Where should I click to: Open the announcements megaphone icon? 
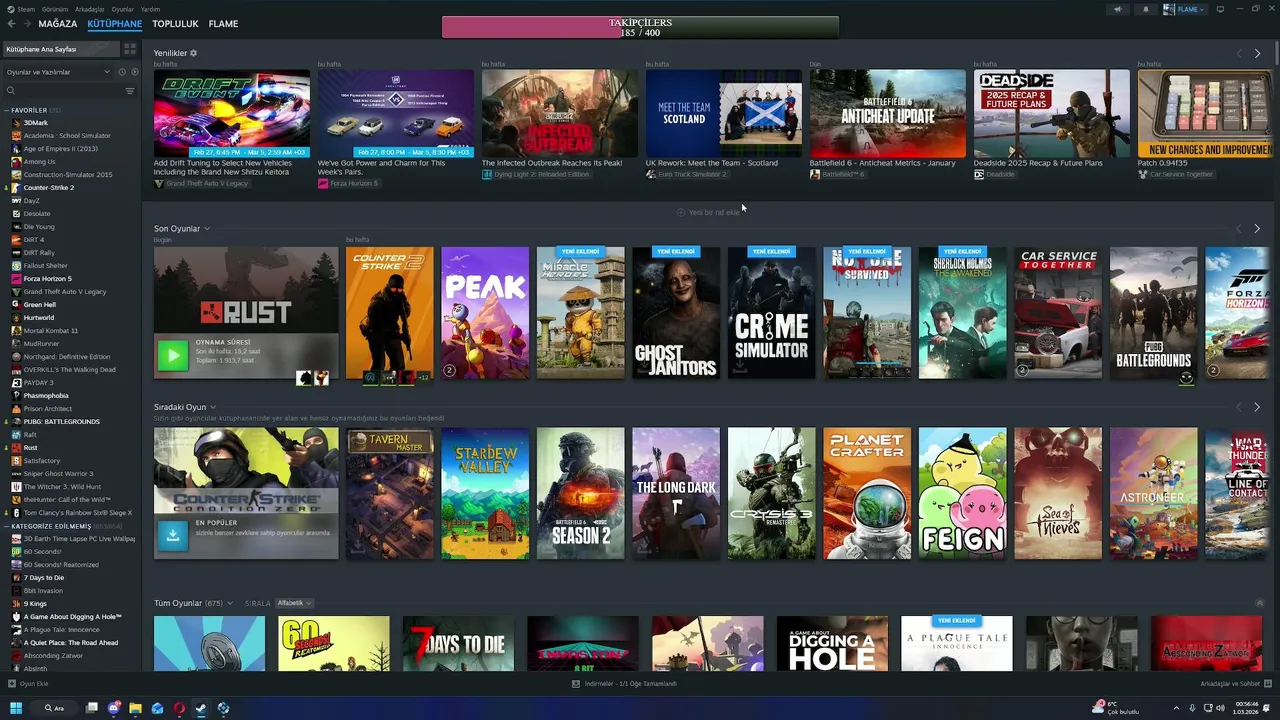click(x=1118, y=9)
